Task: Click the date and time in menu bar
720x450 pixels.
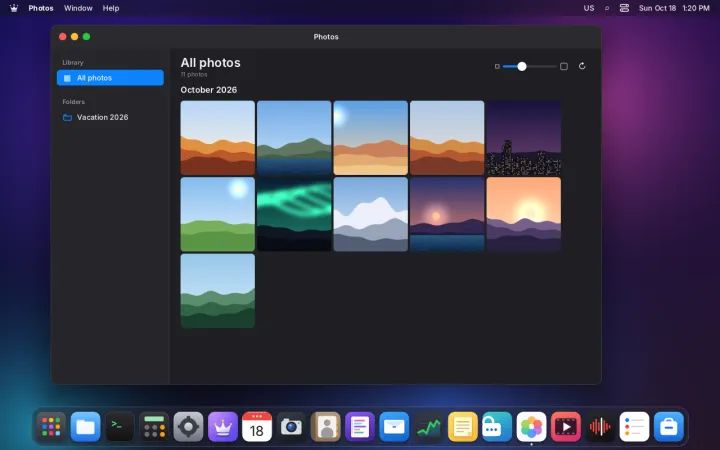Action: 674,8
